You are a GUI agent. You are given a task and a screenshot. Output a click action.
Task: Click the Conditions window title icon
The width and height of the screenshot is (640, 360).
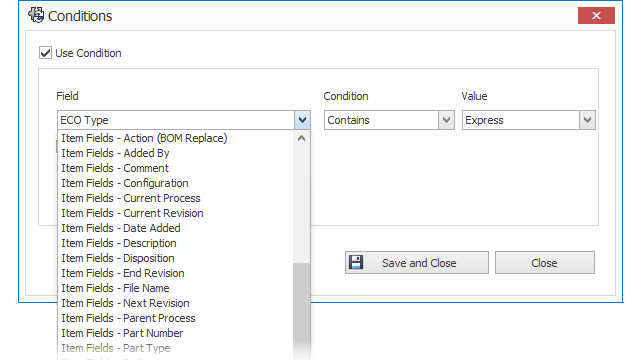click(36, 16)
